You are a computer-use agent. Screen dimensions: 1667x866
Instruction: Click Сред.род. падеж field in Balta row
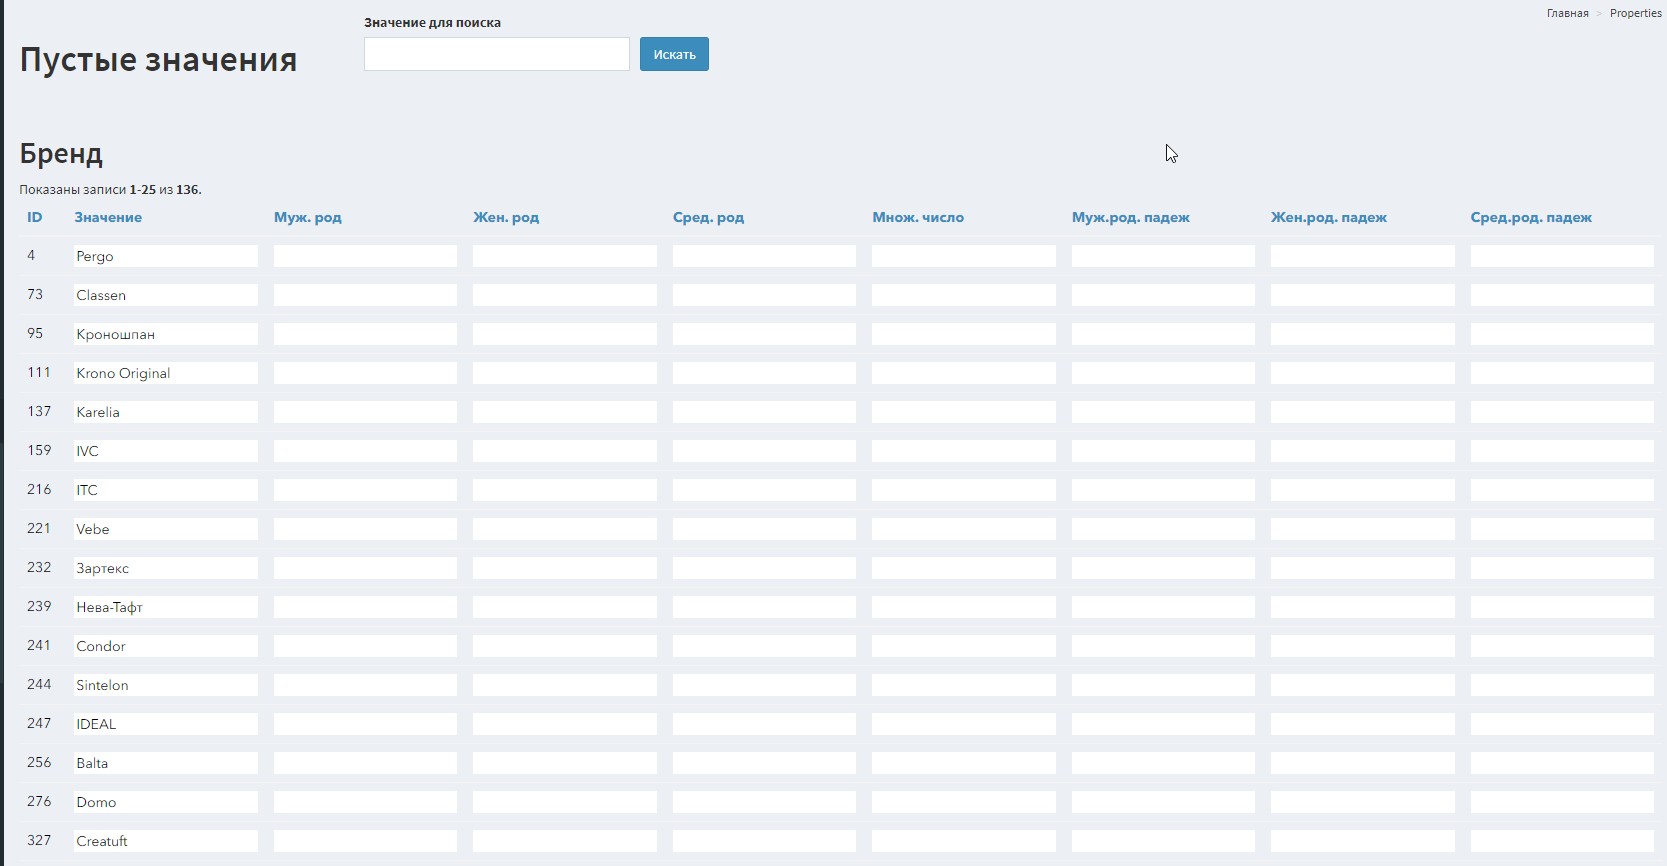pyautogui.click(x=1562, y=763)
